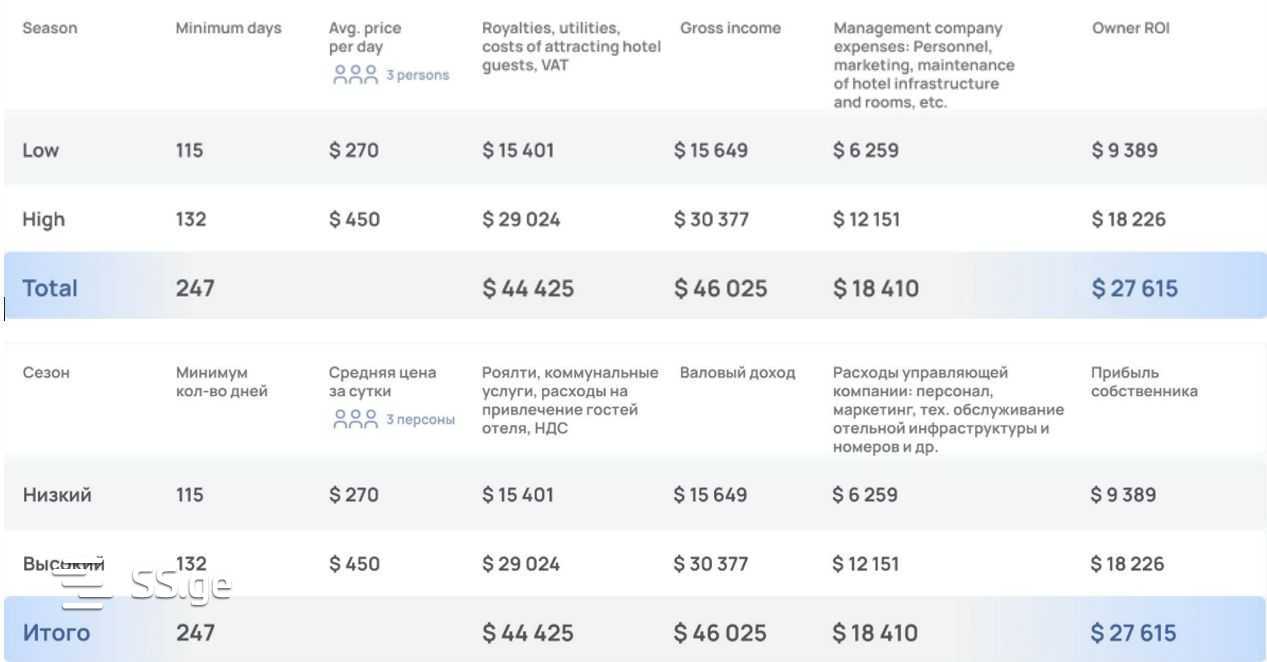Select the "Валовый доход" column header
The image size is (1267, 662).
pos(737,373)
